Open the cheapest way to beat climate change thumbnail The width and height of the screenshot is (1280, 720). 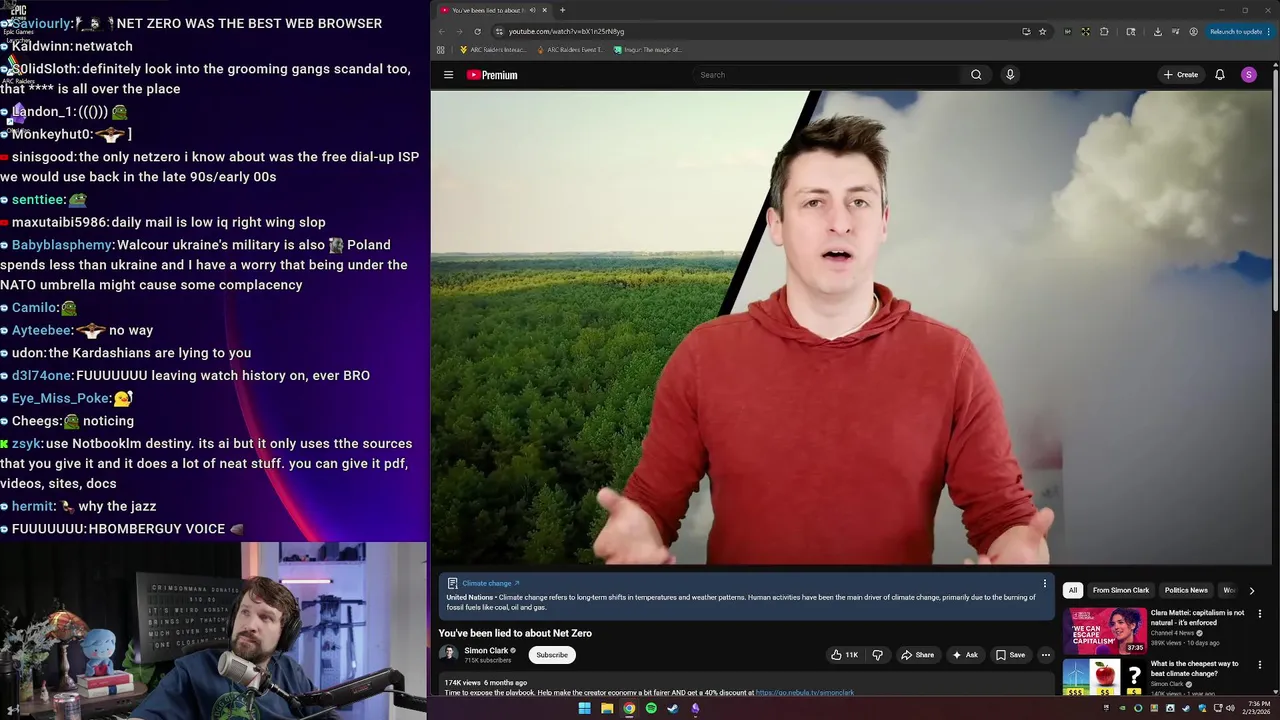tap(1104, 678)
